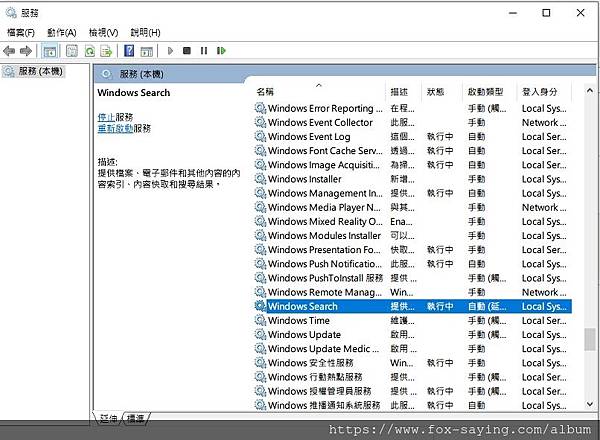
Task: Select Windows Management In... service row
Action: tap(412, 193)
